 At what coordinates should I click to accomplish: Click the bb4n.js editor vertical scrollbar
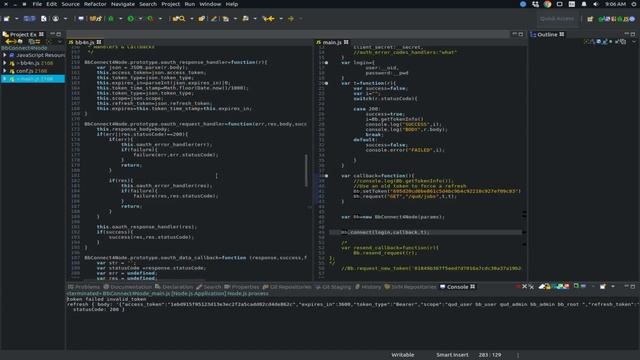tap(306, 170)
